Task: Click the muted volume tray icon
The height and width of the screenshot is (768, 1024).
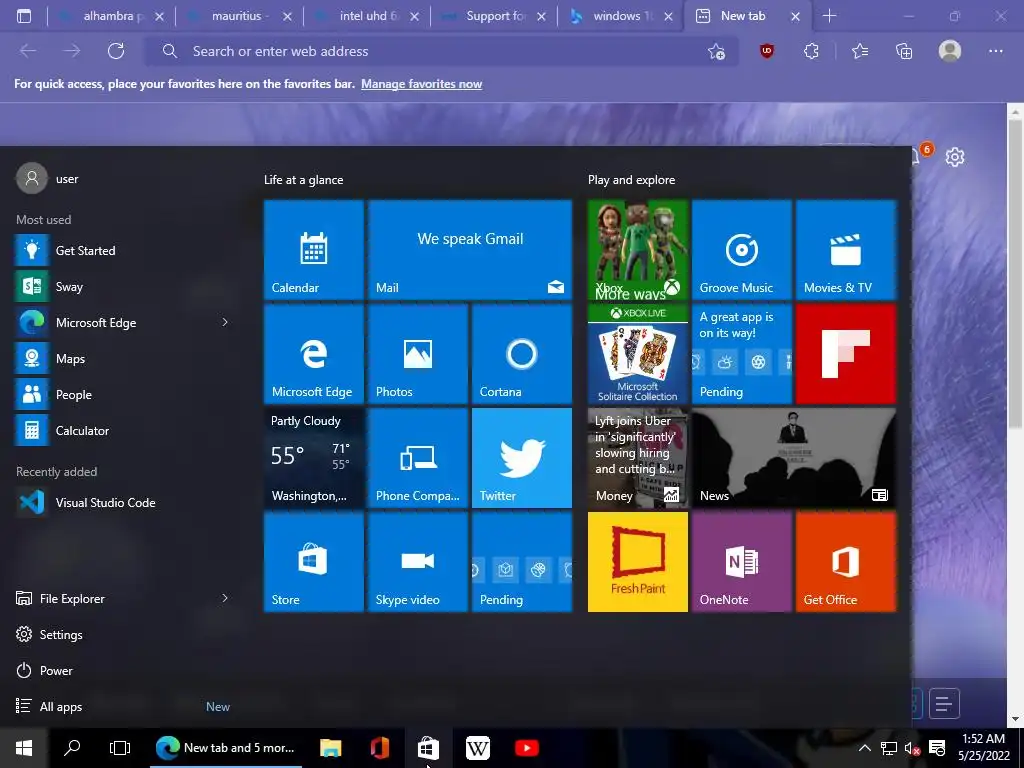Action: pyautogui.click(x=912, y=748)
